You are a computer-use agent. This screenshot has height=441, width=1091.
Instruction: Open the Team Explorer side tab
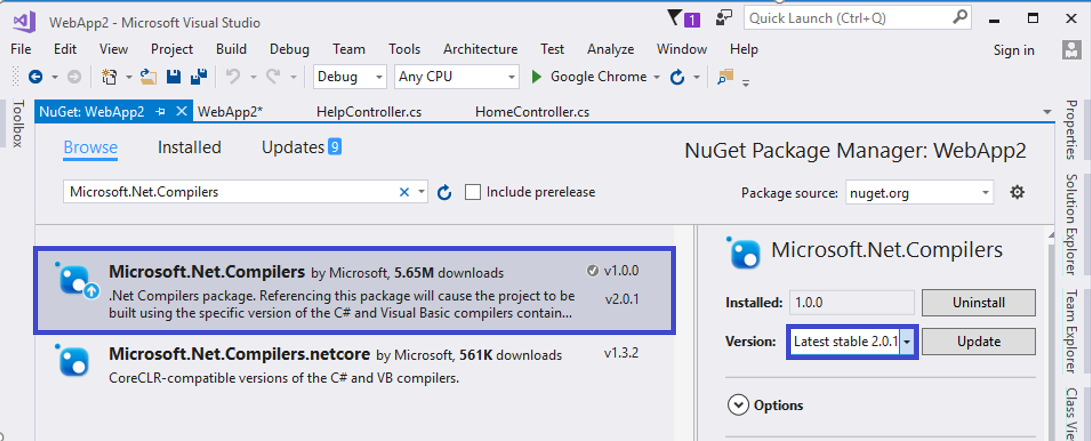[1071, 332]
